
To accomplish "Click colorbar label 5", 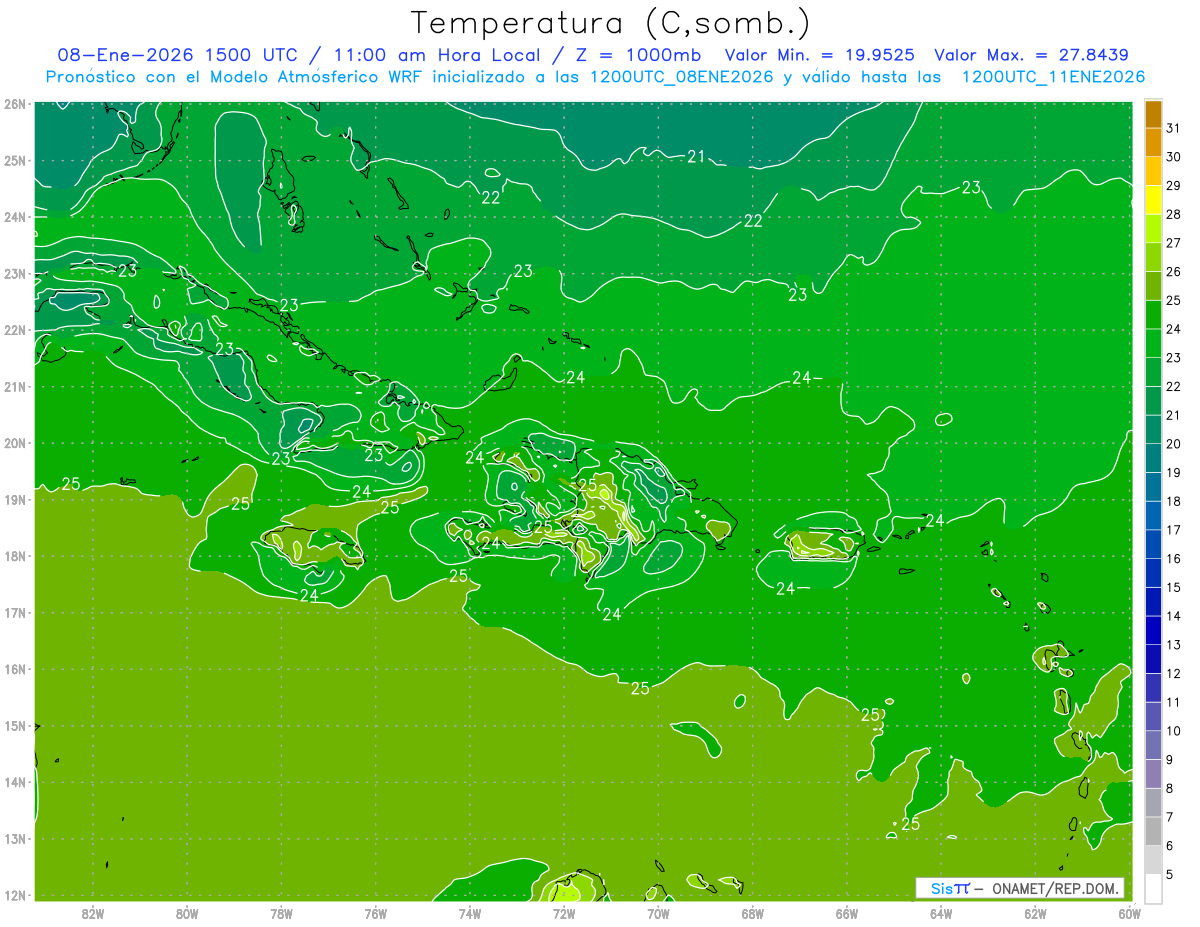I will [x=1171, y=874].
